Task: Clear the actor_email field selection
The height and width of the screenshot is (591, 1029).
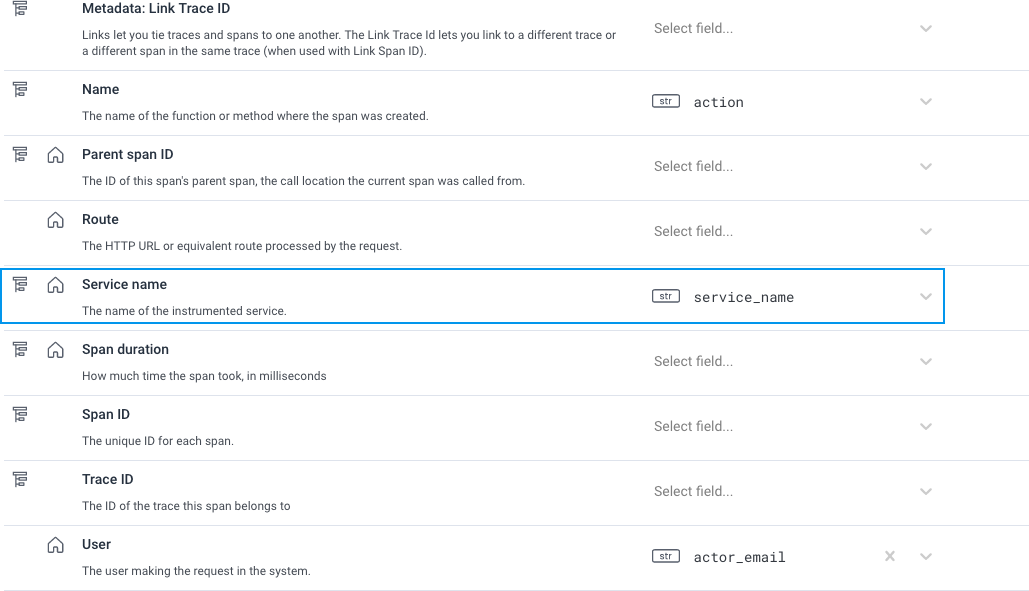Action: click(889, 556)
